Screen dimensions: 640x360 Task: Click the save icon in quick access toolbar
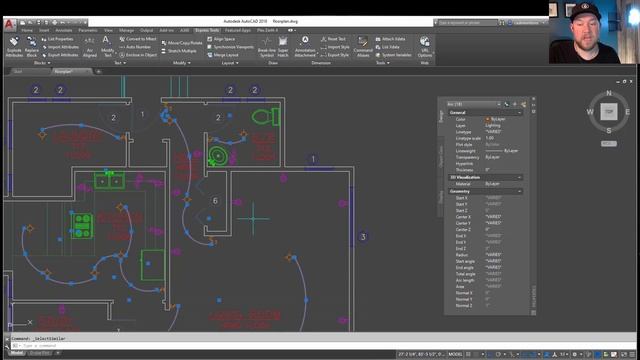click(39, 22)
